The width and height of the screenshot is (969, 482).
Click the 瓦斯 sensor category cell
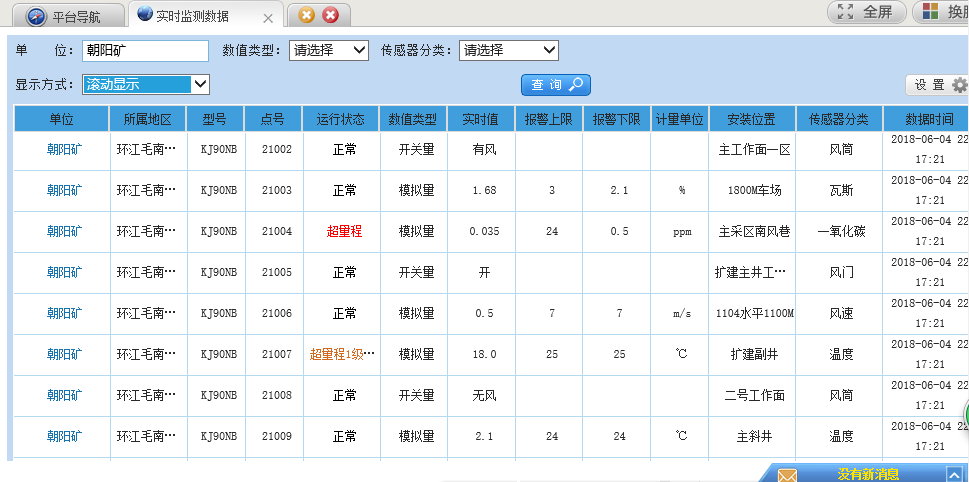point(841,190)
